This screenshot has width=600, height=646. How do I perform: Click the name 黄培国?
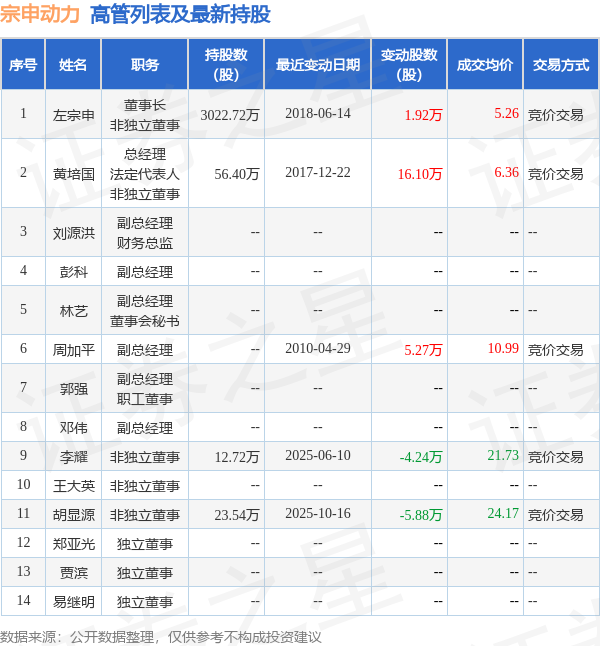[x=73, y=174]
